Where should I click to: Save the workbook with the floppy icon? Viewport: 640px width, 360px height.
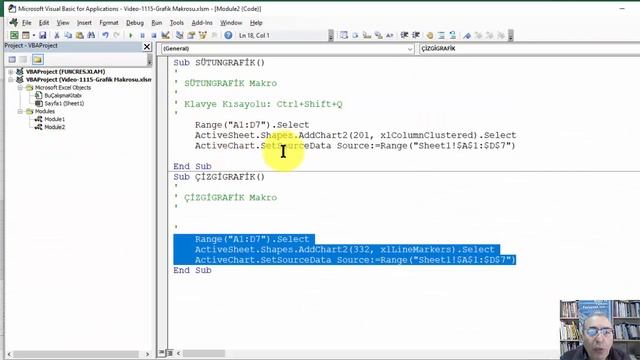tap(42, 36)
